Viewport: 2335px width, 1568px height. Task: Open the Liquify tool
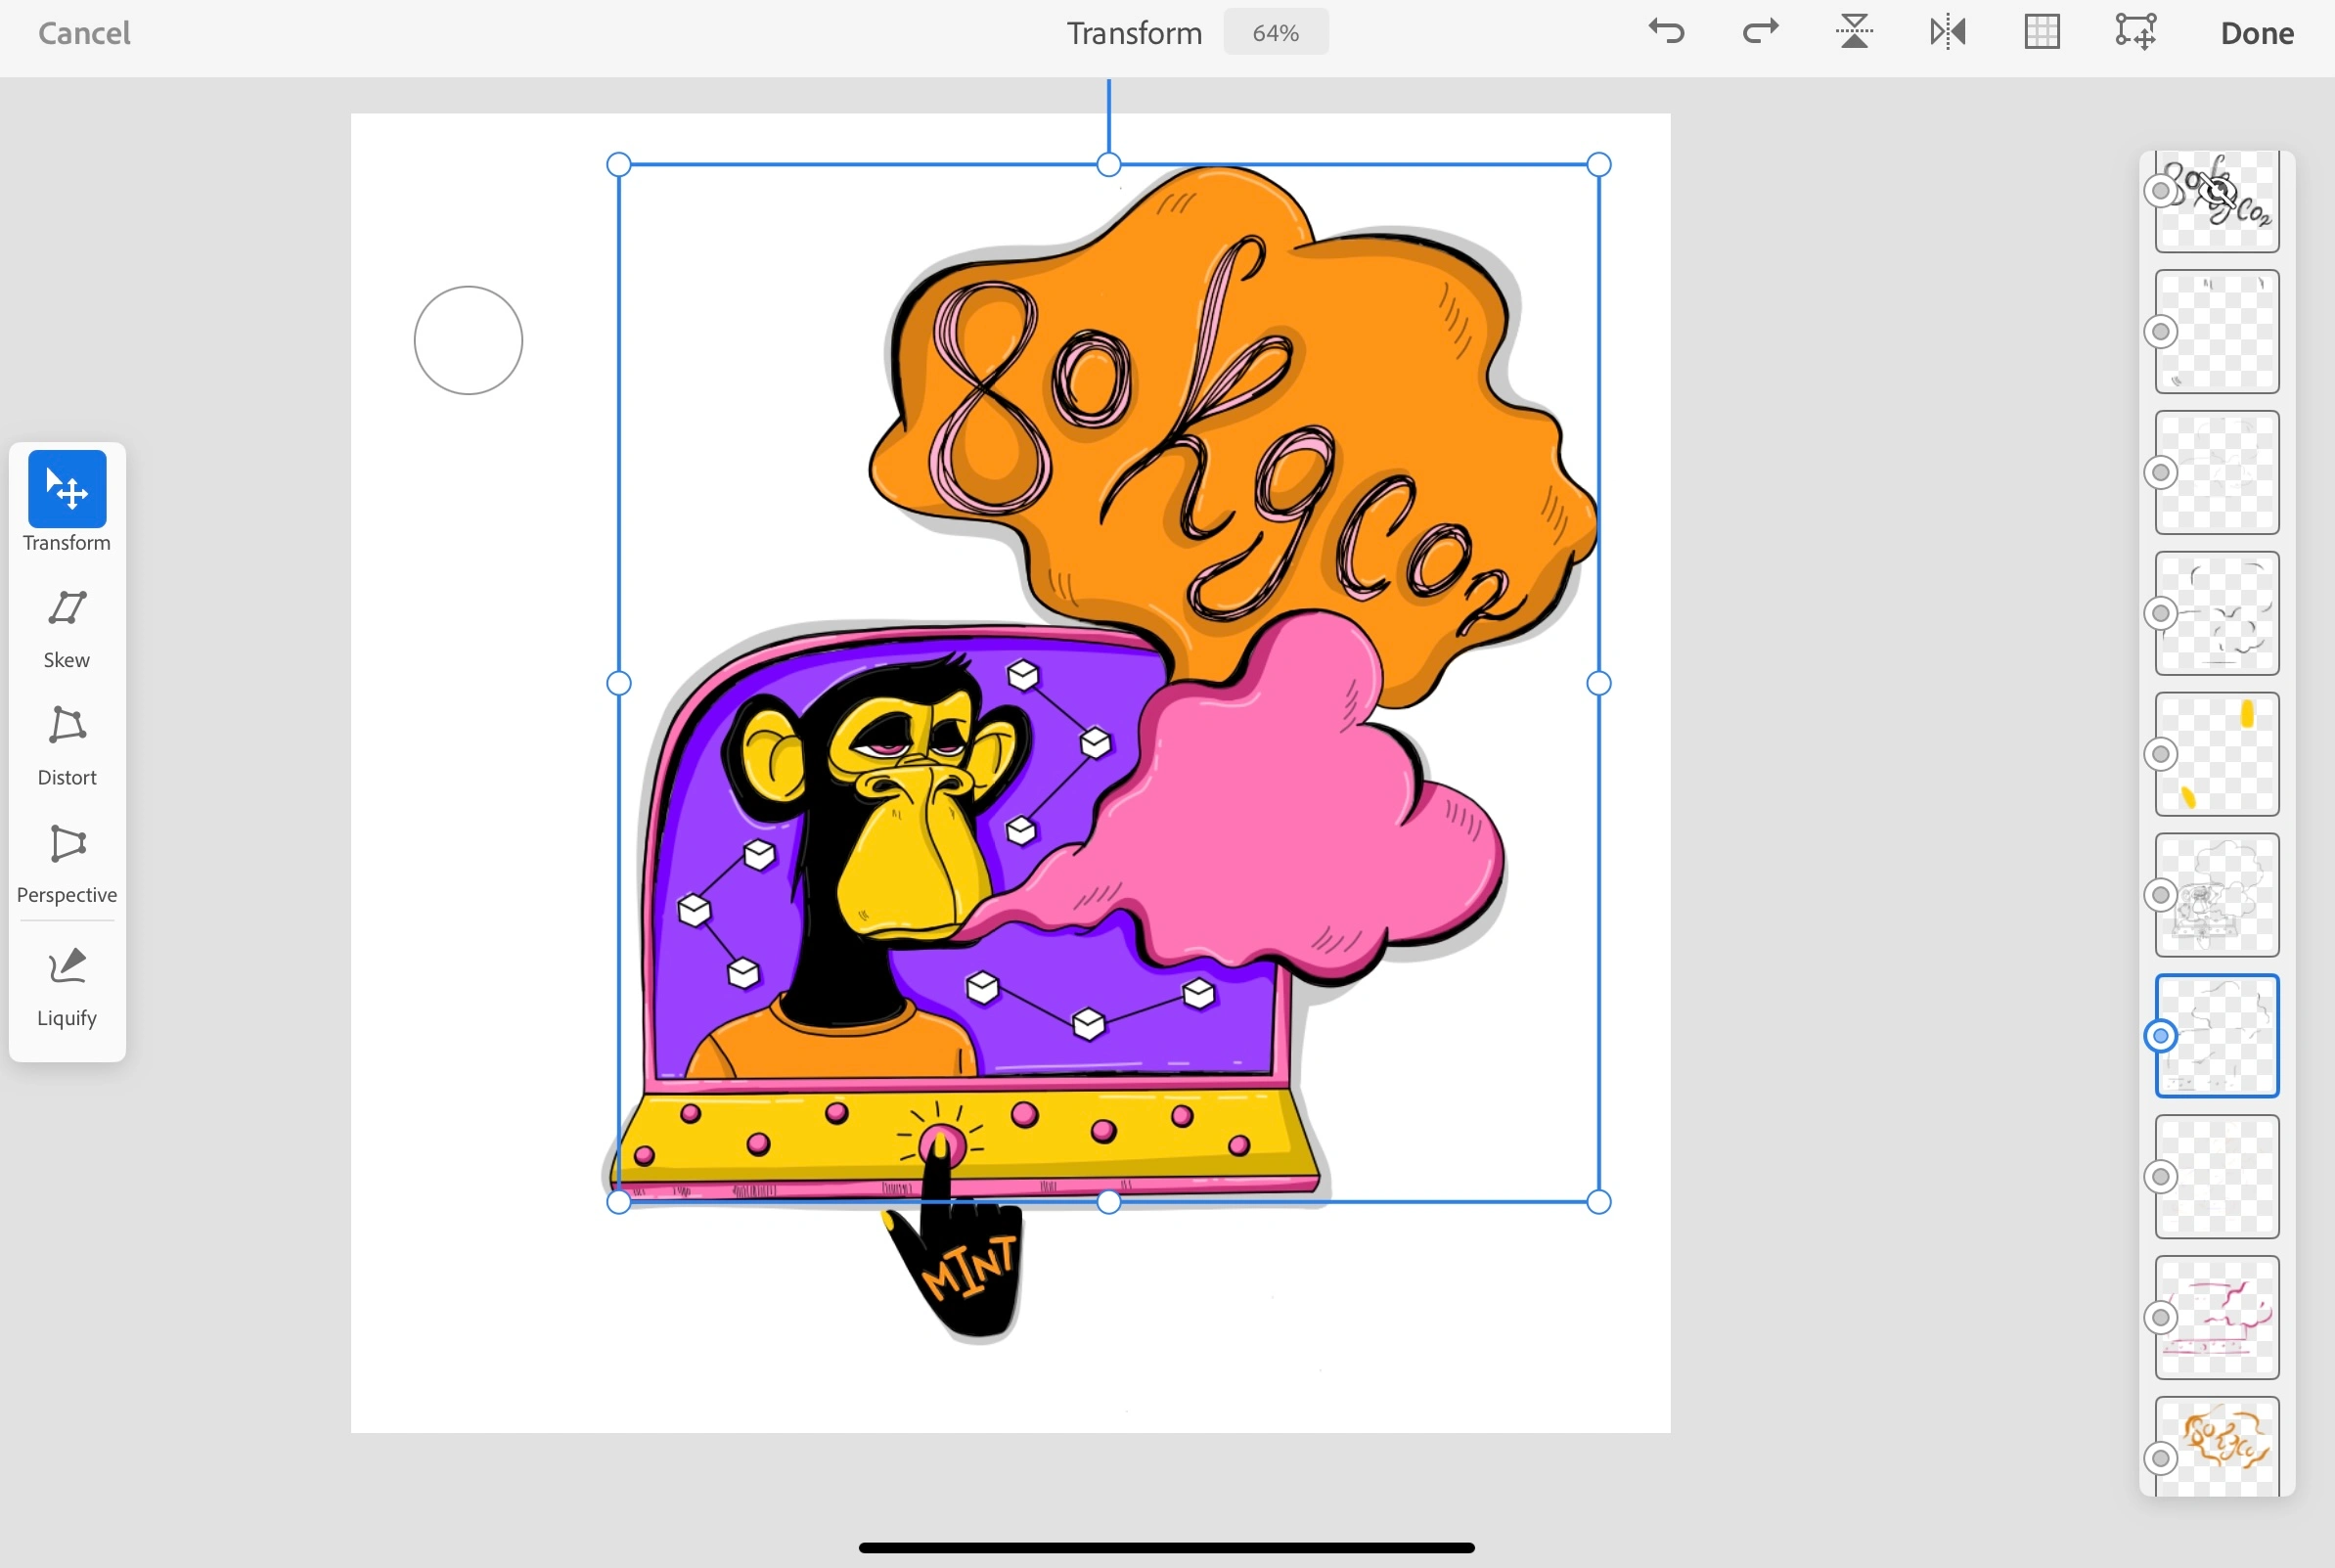point(67,987)
